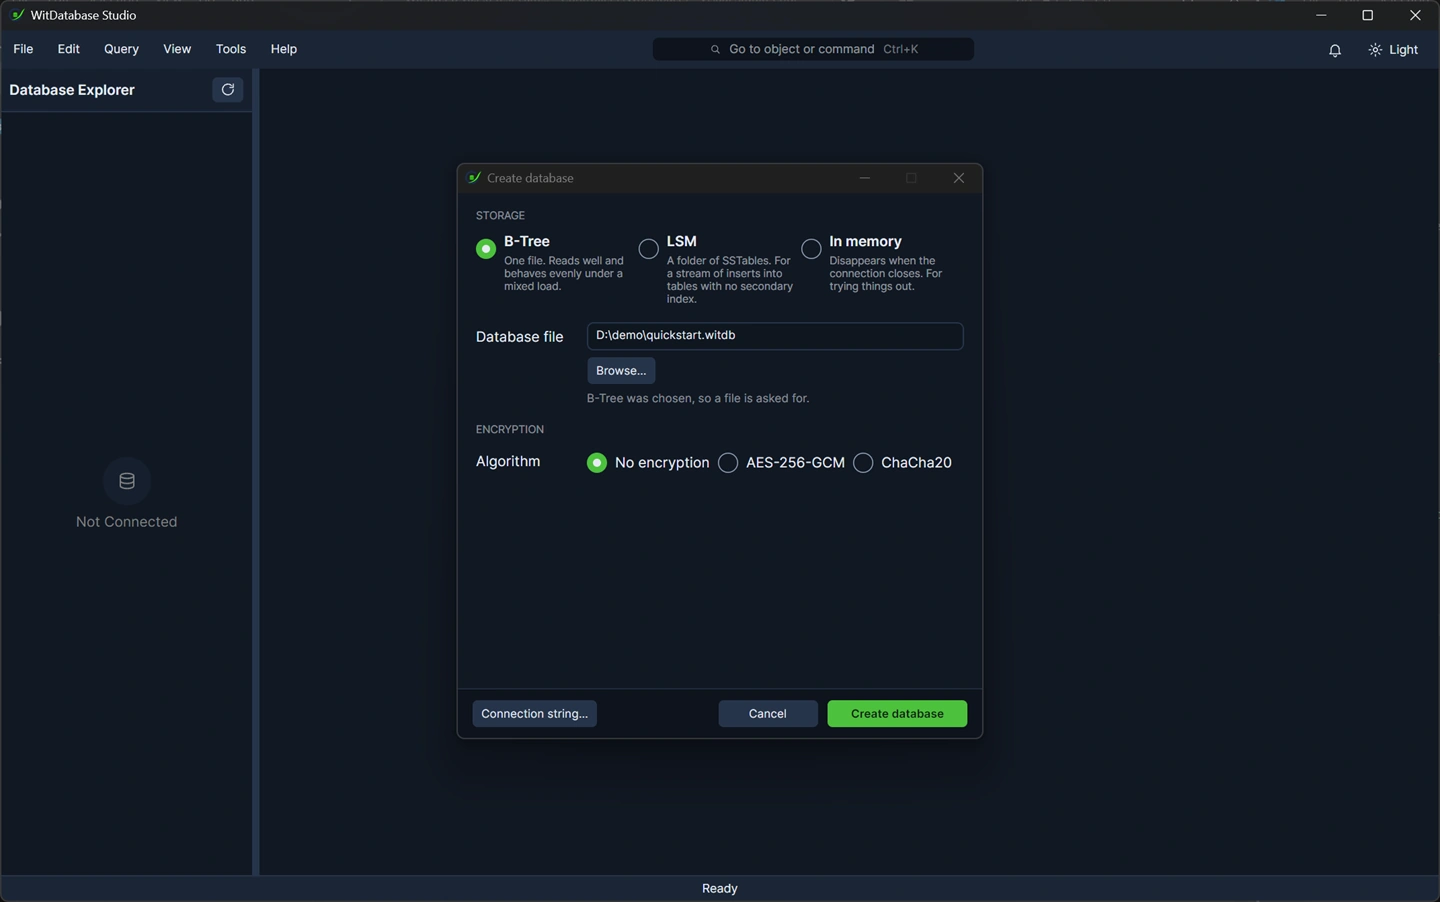This screenshot has width=1440, height=902.
Task: Open the Tools menu
Action: point(231,49)
